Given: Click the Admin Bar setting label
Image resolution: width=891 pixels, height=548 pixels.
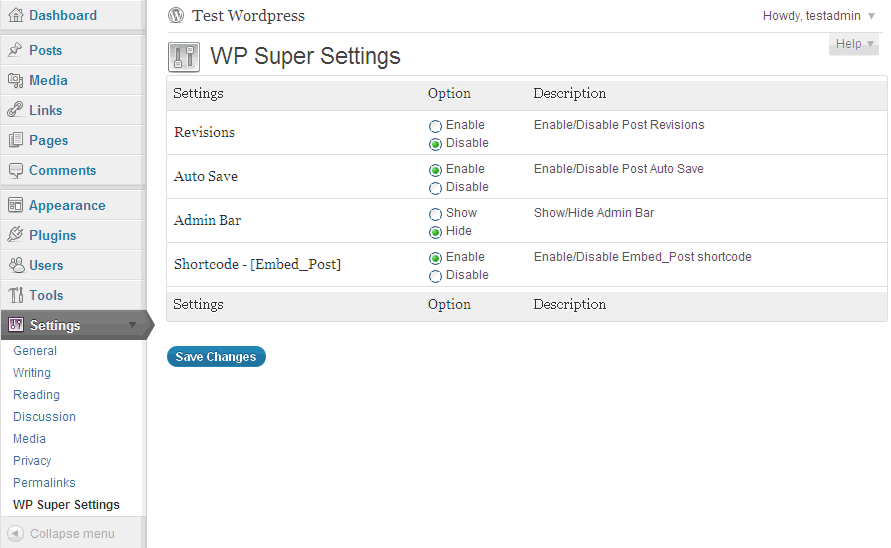Looking at the screenshot, I should point(207,221).
